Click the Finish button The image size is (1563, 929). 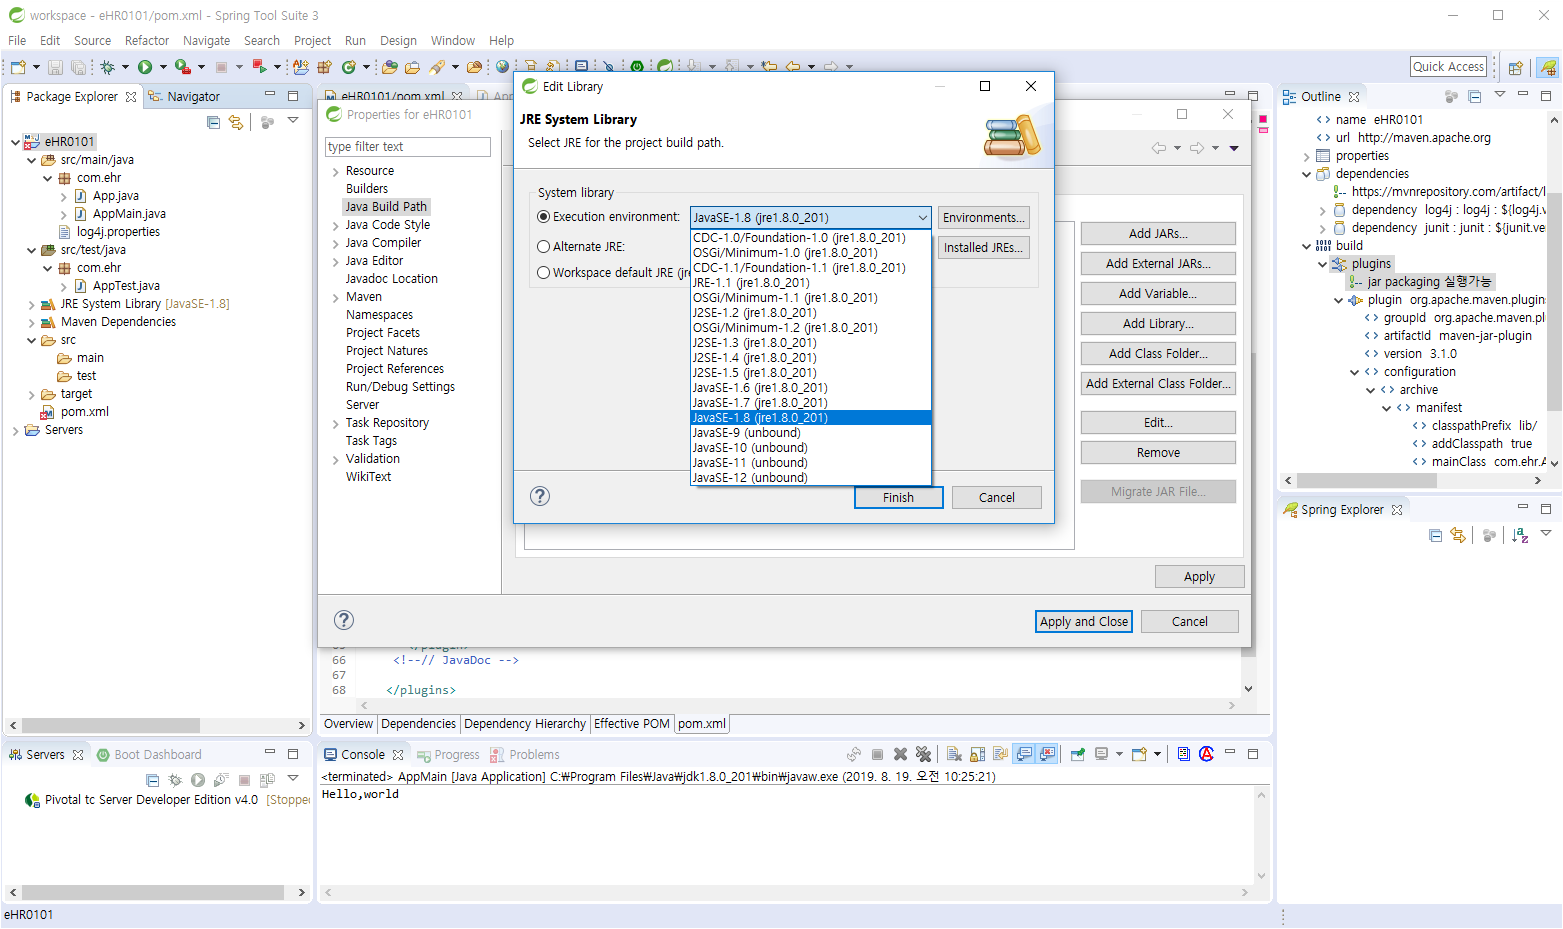click(898, 498)
